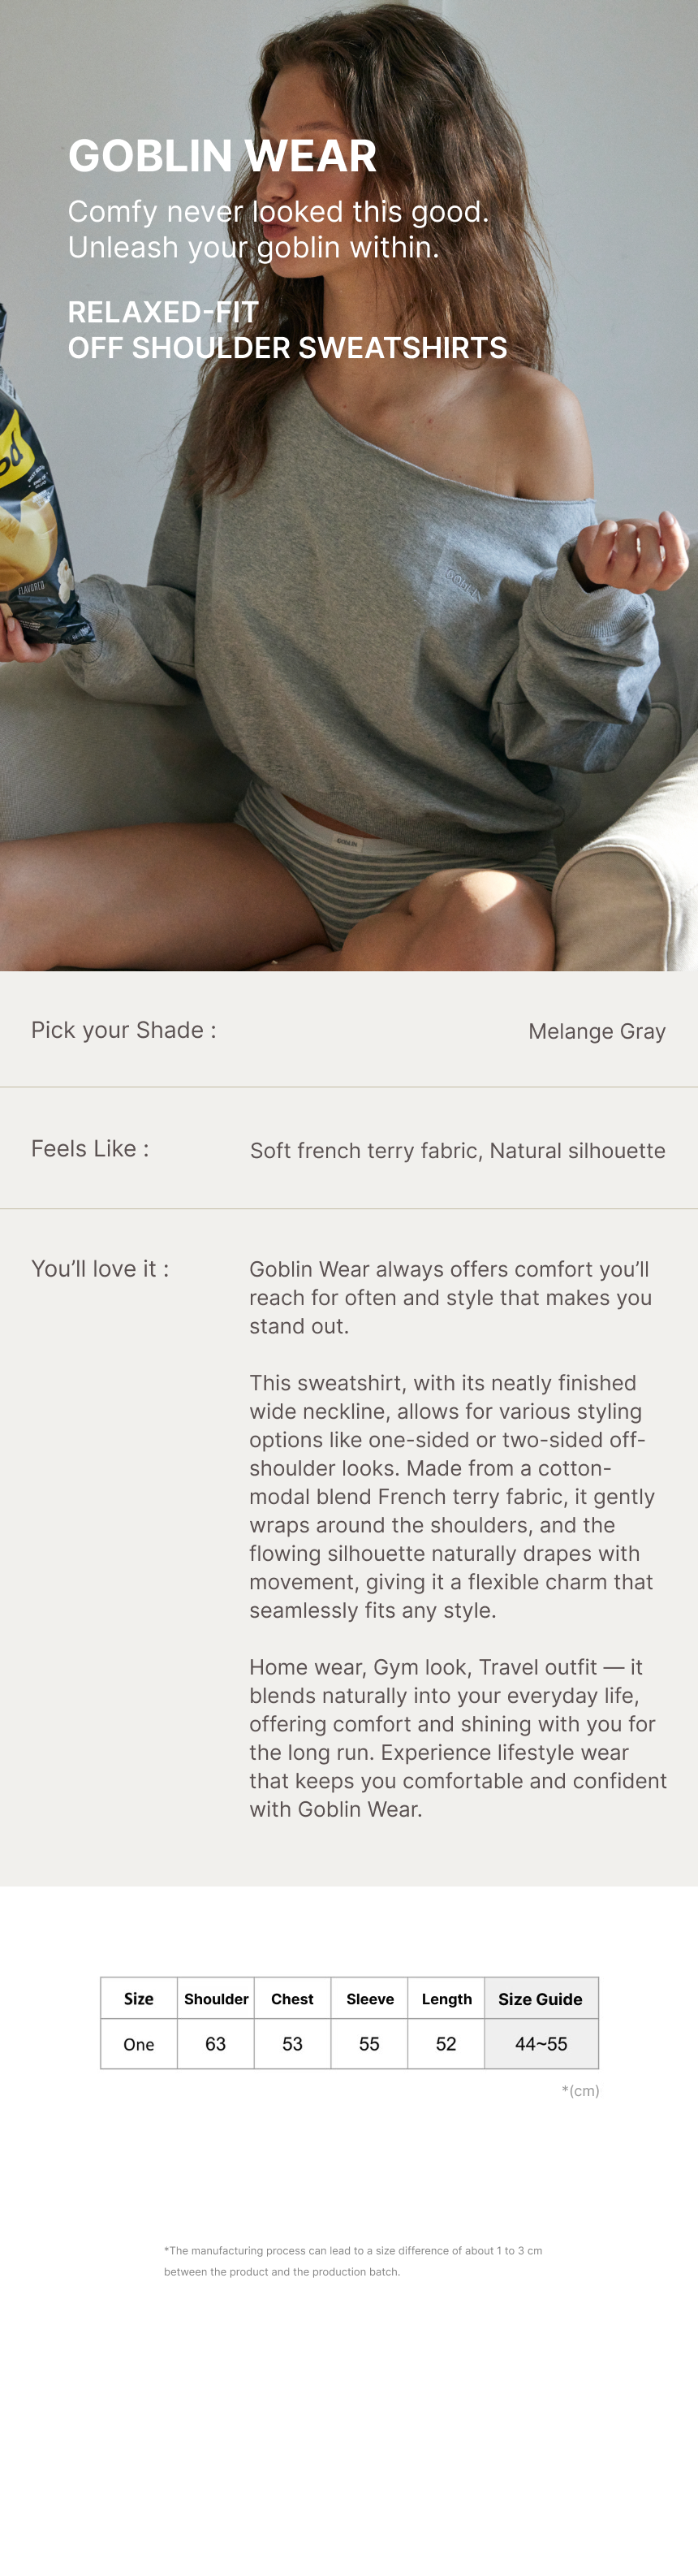Click the Shoulder column header

[216, 1999]
